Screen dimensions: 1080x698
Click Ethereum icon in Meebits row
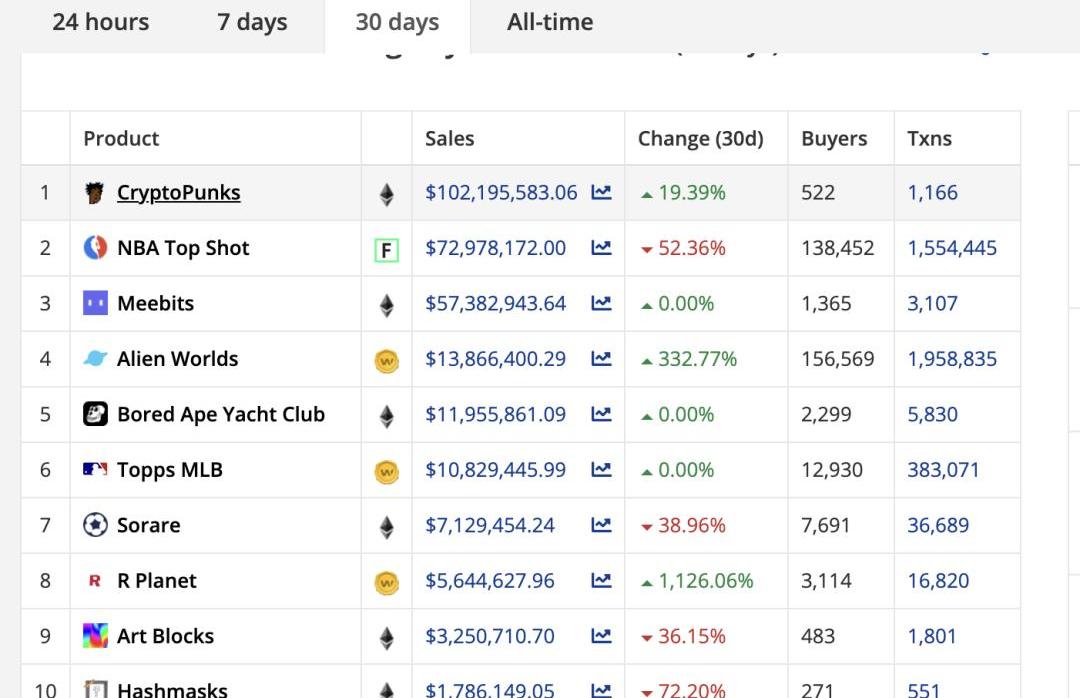(x=387, y=306)
